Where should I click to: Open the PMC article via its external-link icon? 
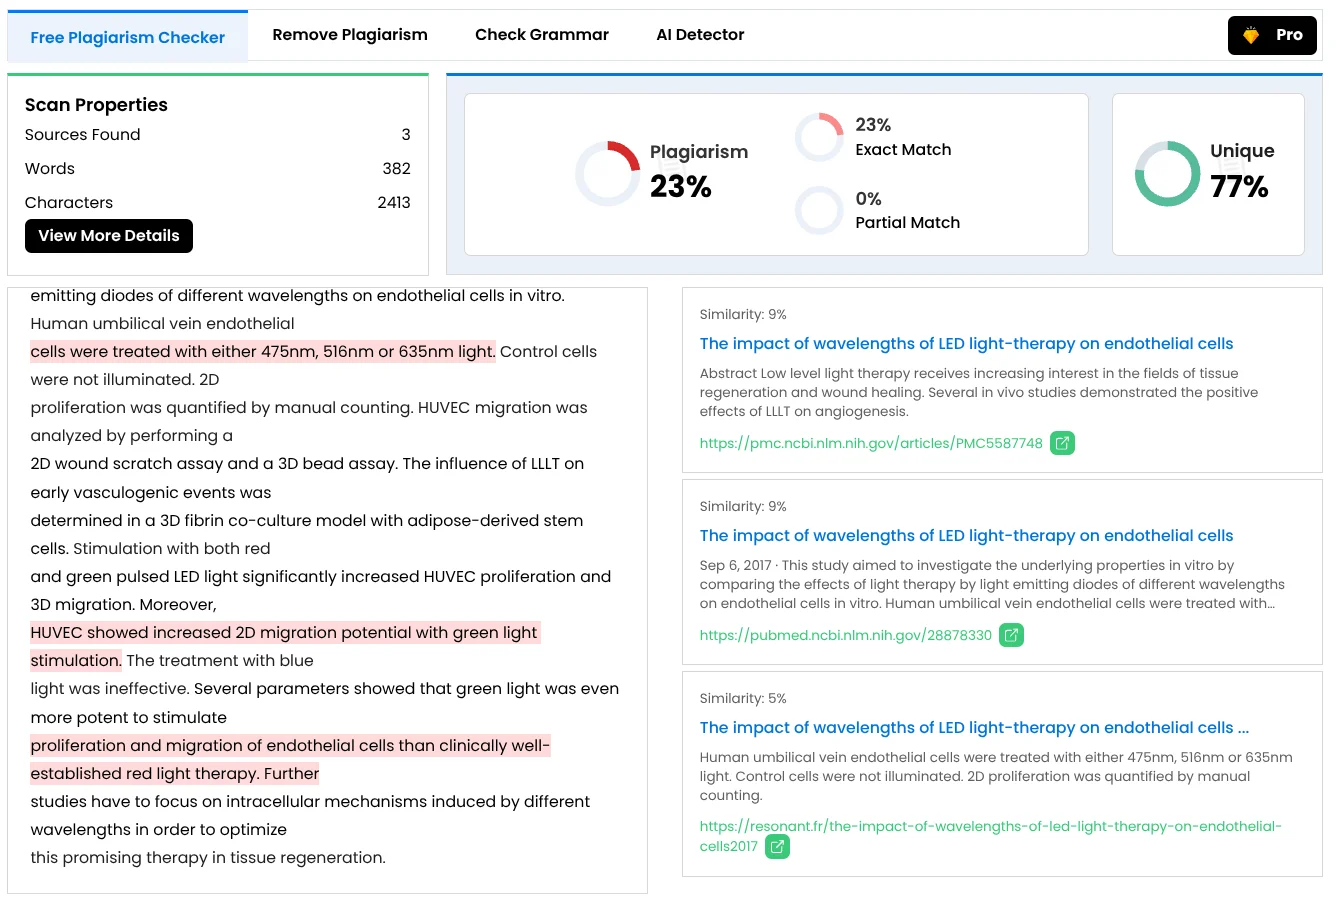coord(1062,443)
